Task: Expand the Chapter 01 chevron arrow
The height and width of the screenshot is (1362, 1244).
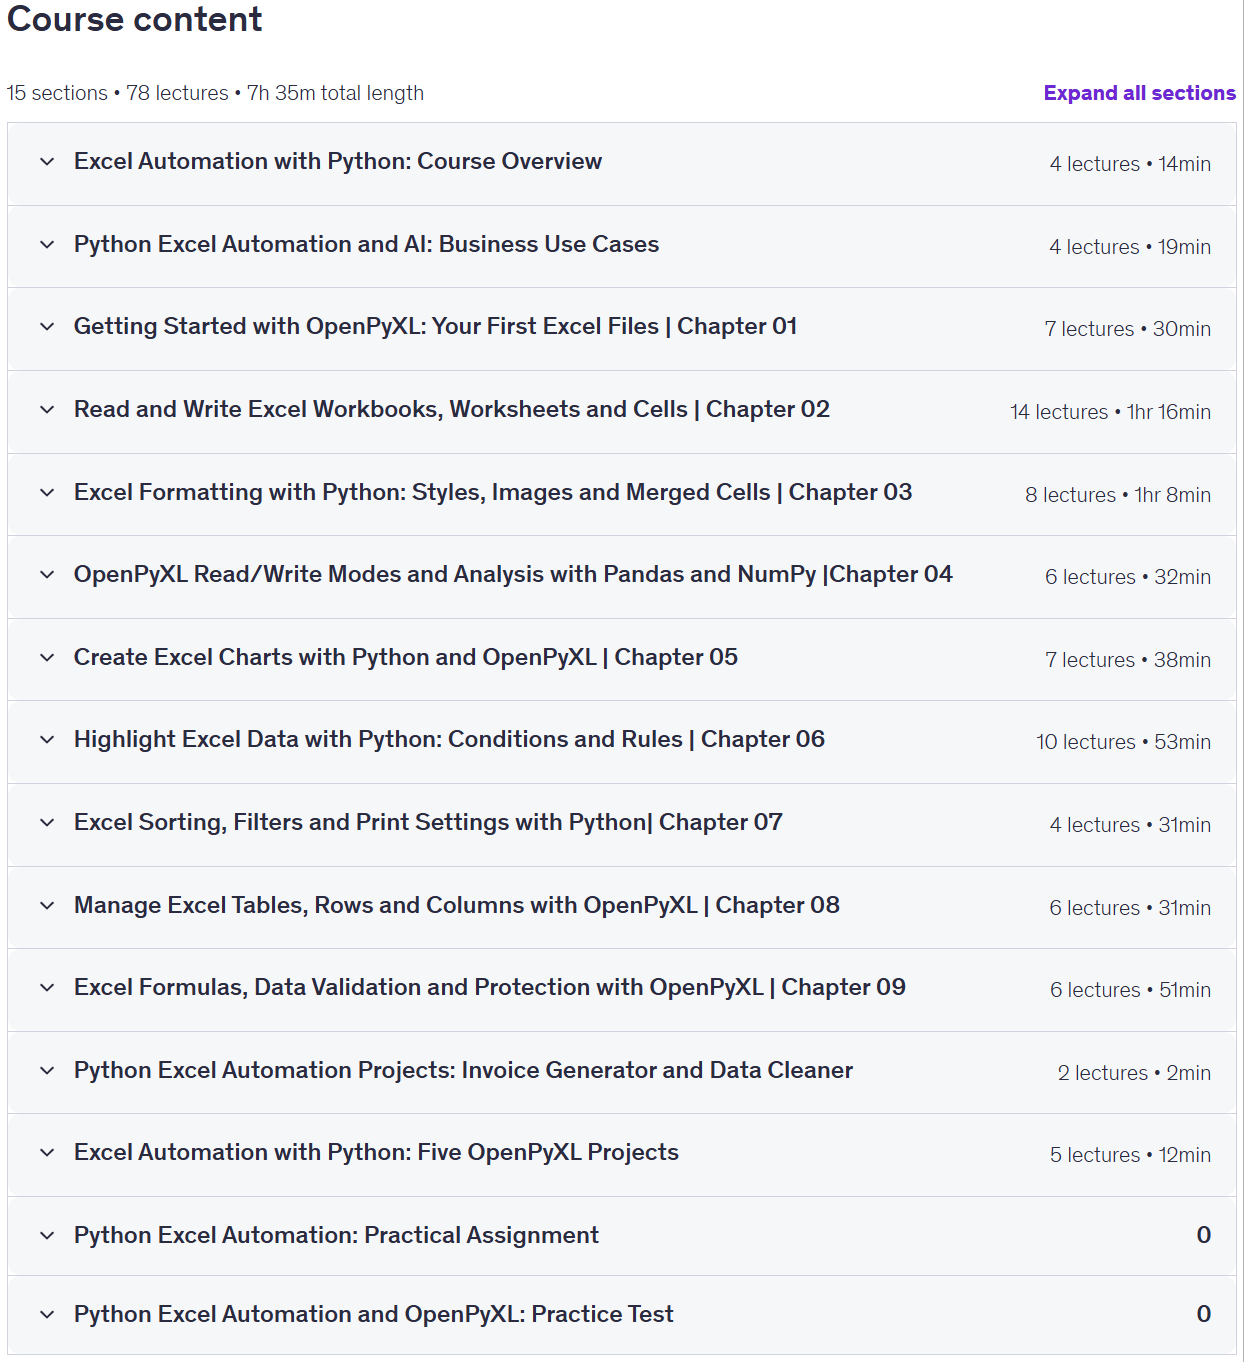Action: coord(47,327)
